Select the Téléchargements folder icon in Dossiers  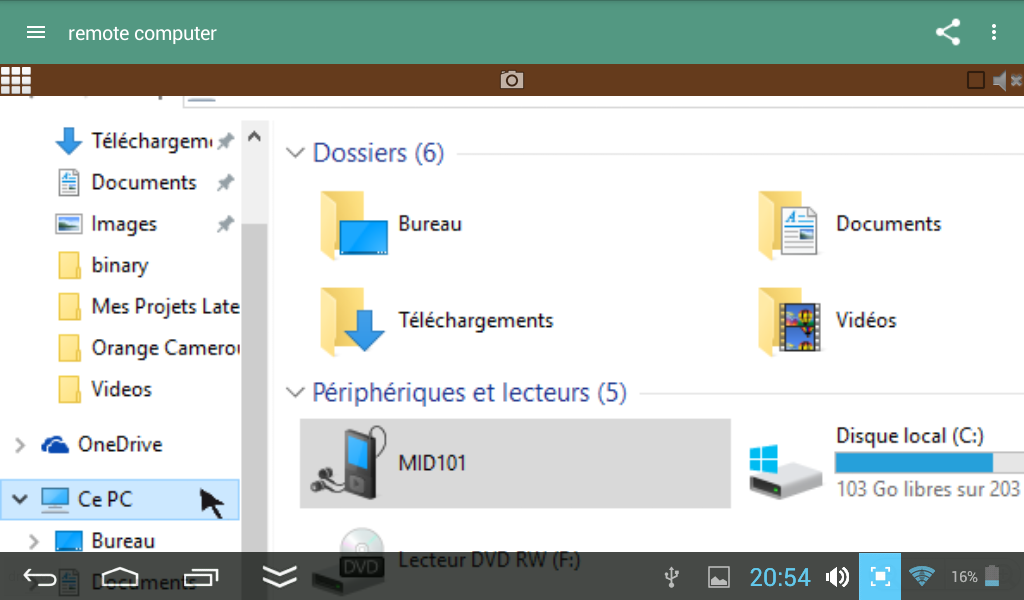(353, 321)
